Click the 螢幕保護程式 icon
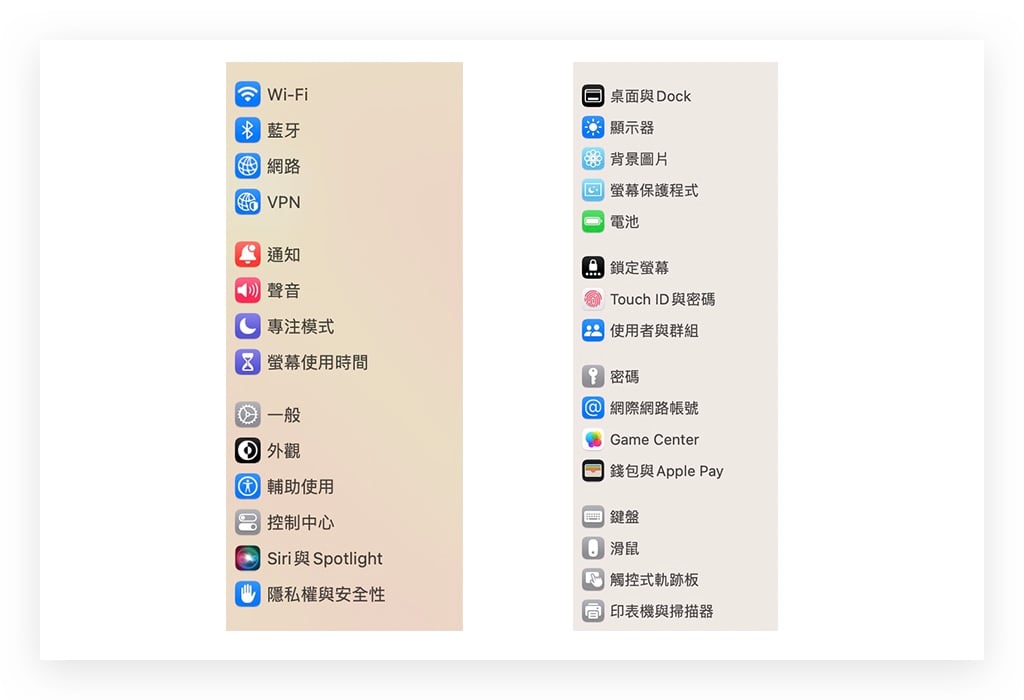 tap(593, 190)
